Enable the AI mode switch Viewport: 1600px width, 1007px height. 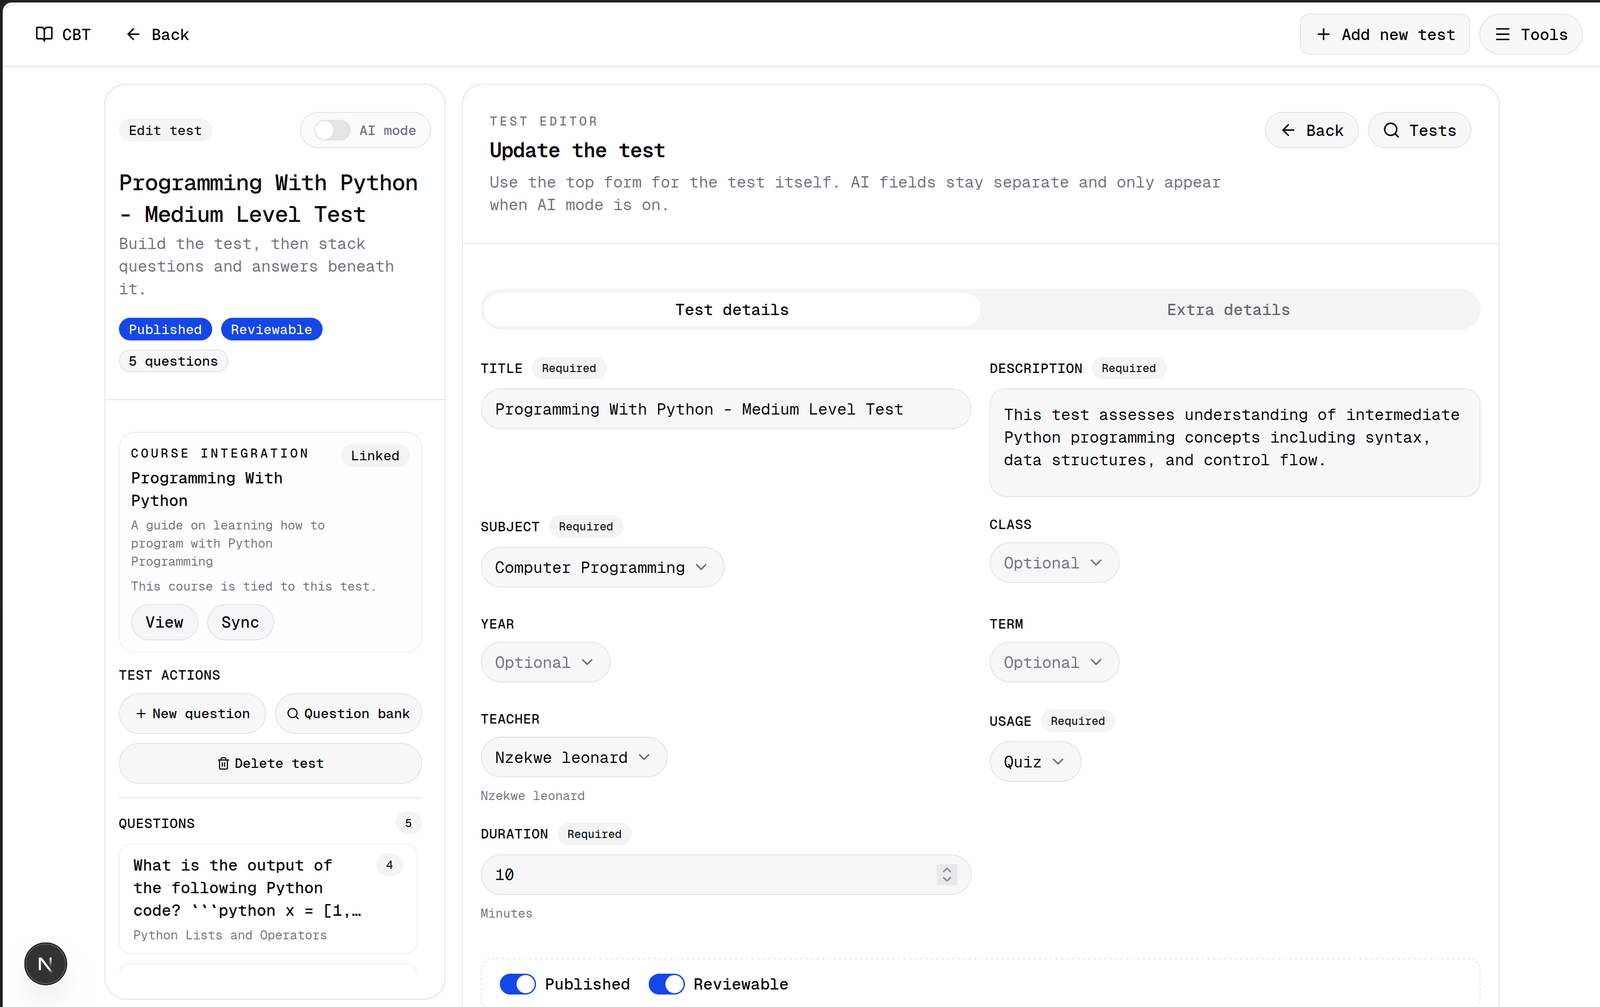click(332, 130)
